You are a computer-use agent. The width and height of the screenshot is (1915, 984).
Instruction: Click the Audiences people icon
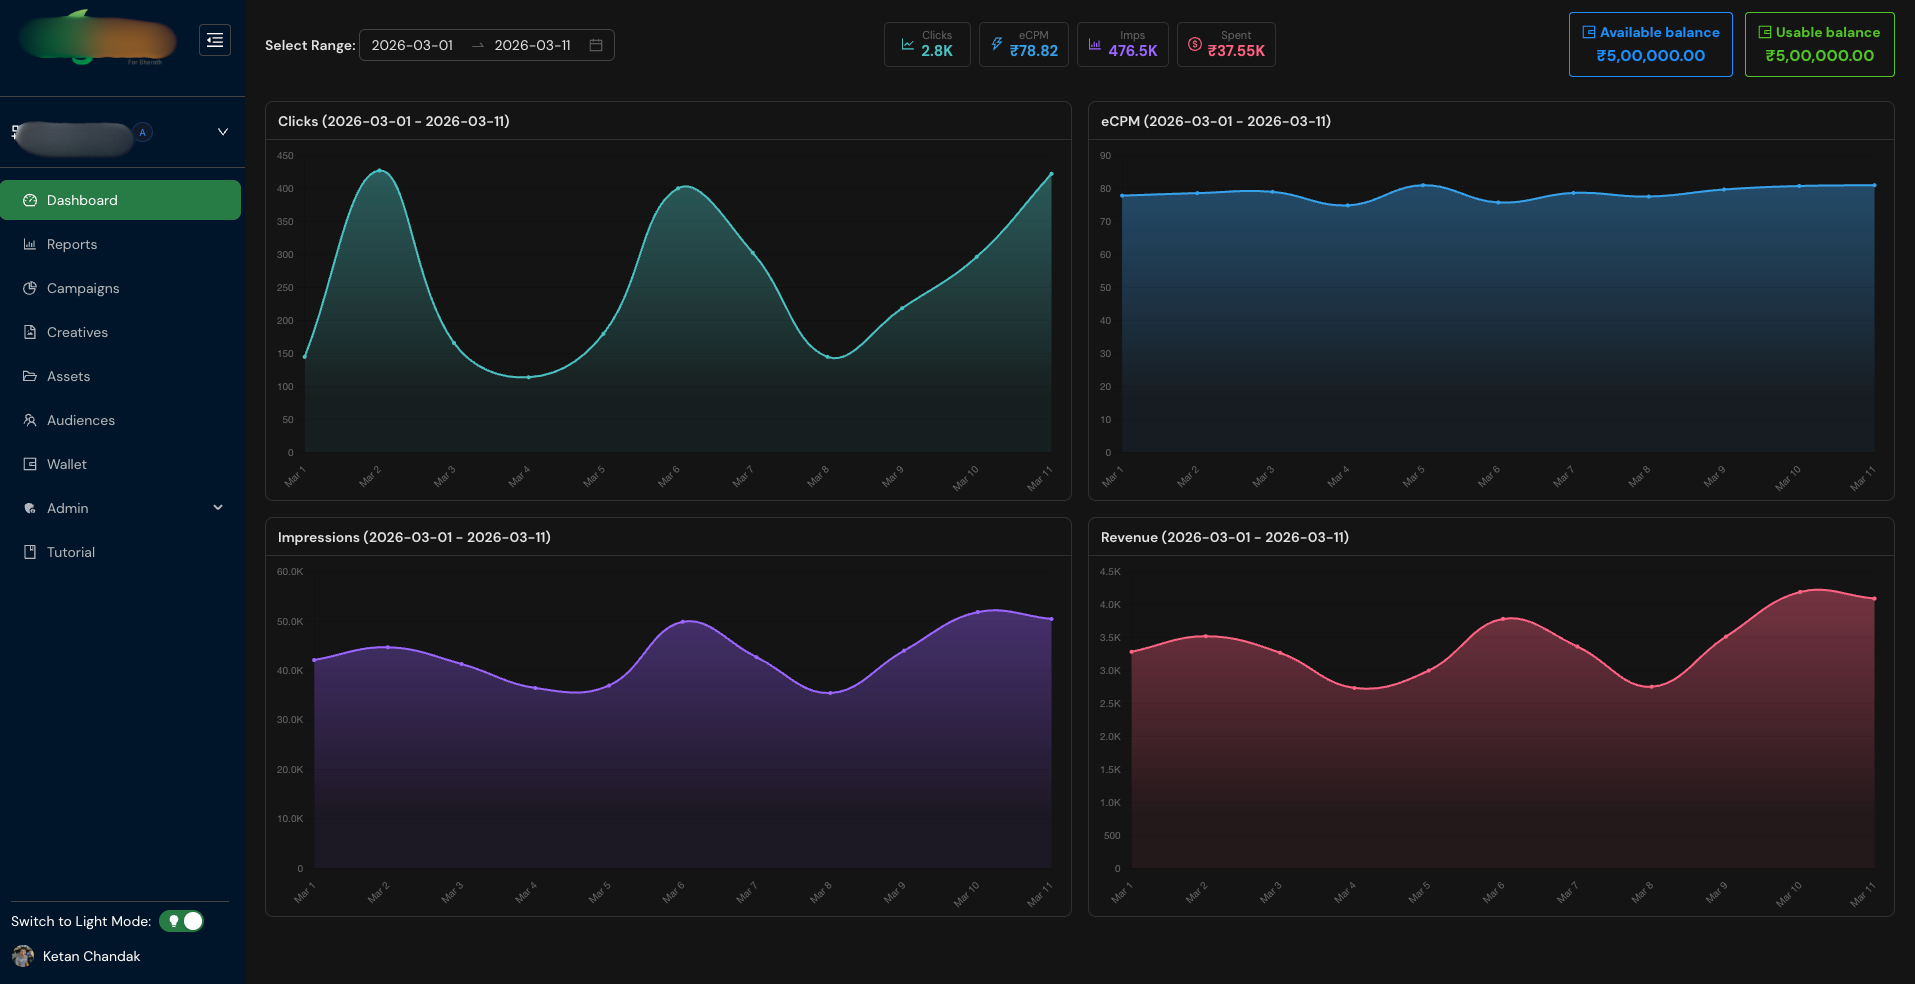[30, 420]
